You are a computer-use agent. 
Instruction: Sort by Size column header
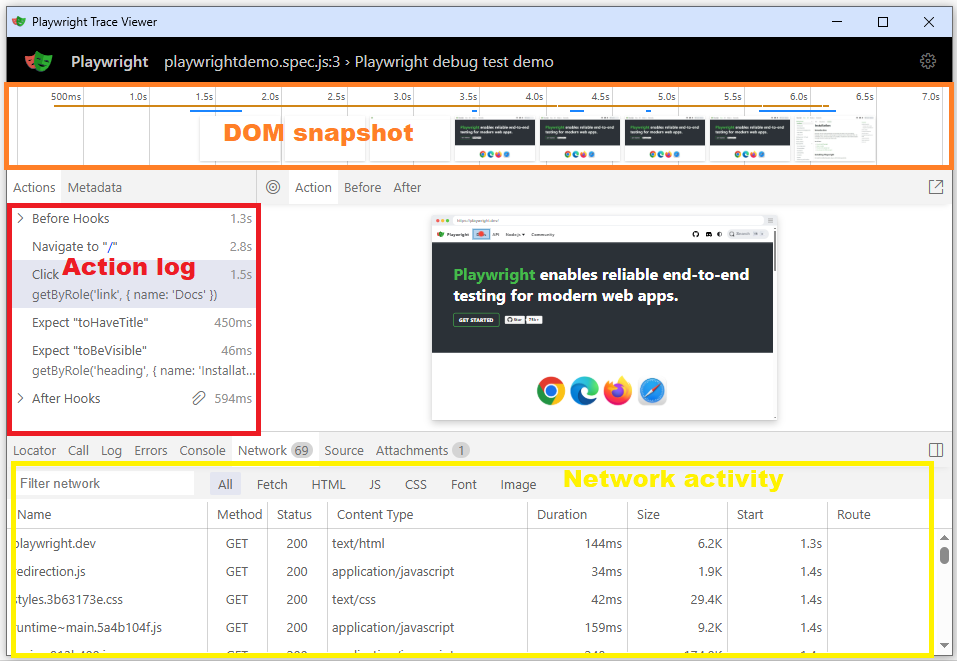[x=677, y=515]
